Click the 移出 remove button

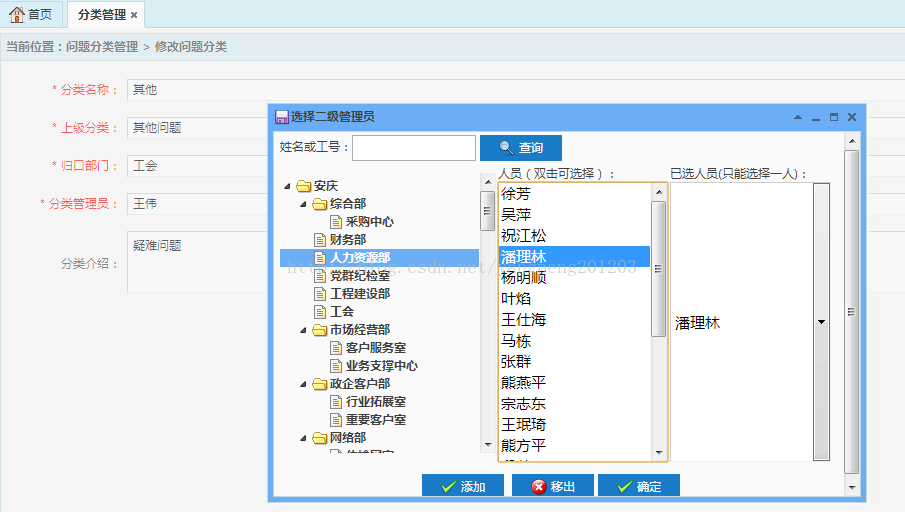552,486
